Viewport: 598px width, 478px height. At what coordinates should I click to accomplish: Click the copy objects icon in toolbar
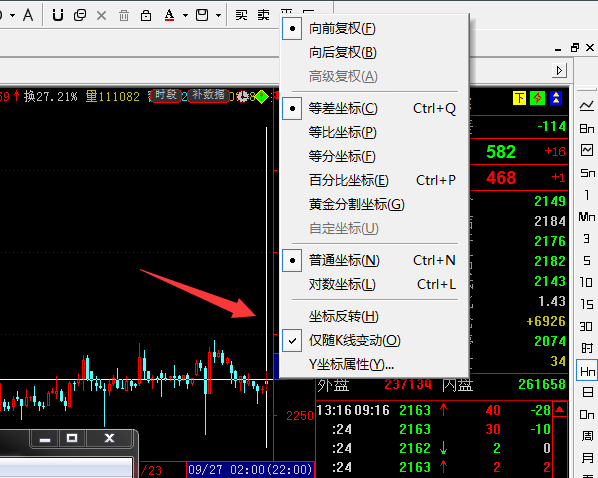(x=80, y=15)
